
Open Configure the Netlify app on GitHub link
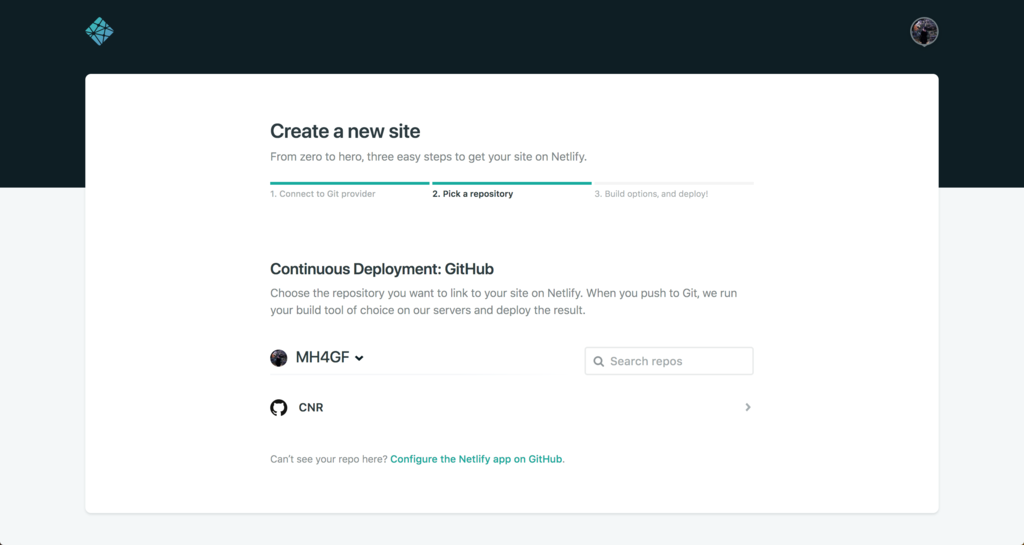point(476,459)
